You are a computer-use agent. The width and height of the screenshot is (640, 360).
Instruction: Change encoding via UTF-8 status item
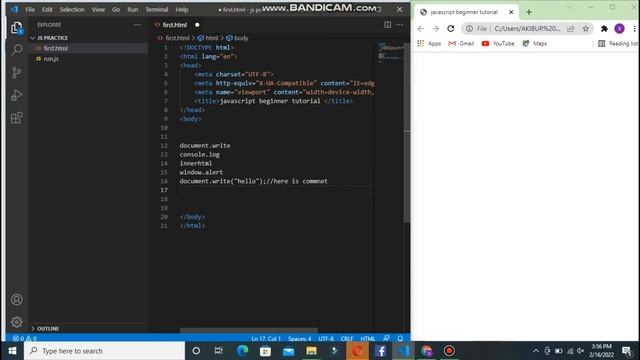pyautogui.click(x=326, y=339)
